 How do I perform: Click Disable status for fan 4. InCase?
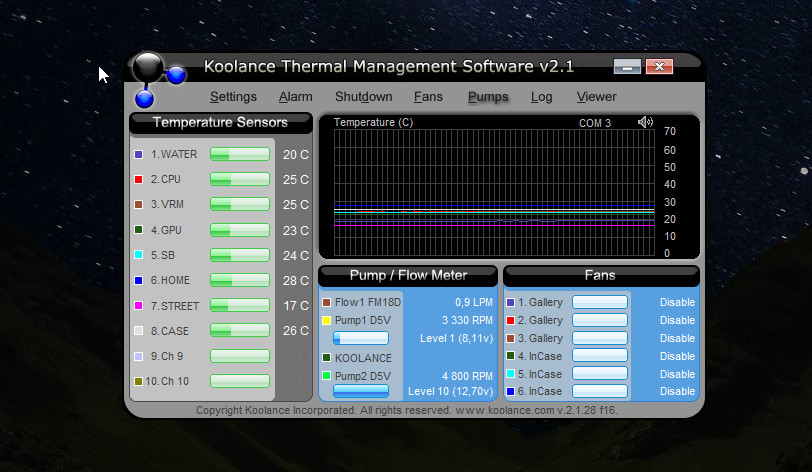pyautogui.click(x=677, y=356)
